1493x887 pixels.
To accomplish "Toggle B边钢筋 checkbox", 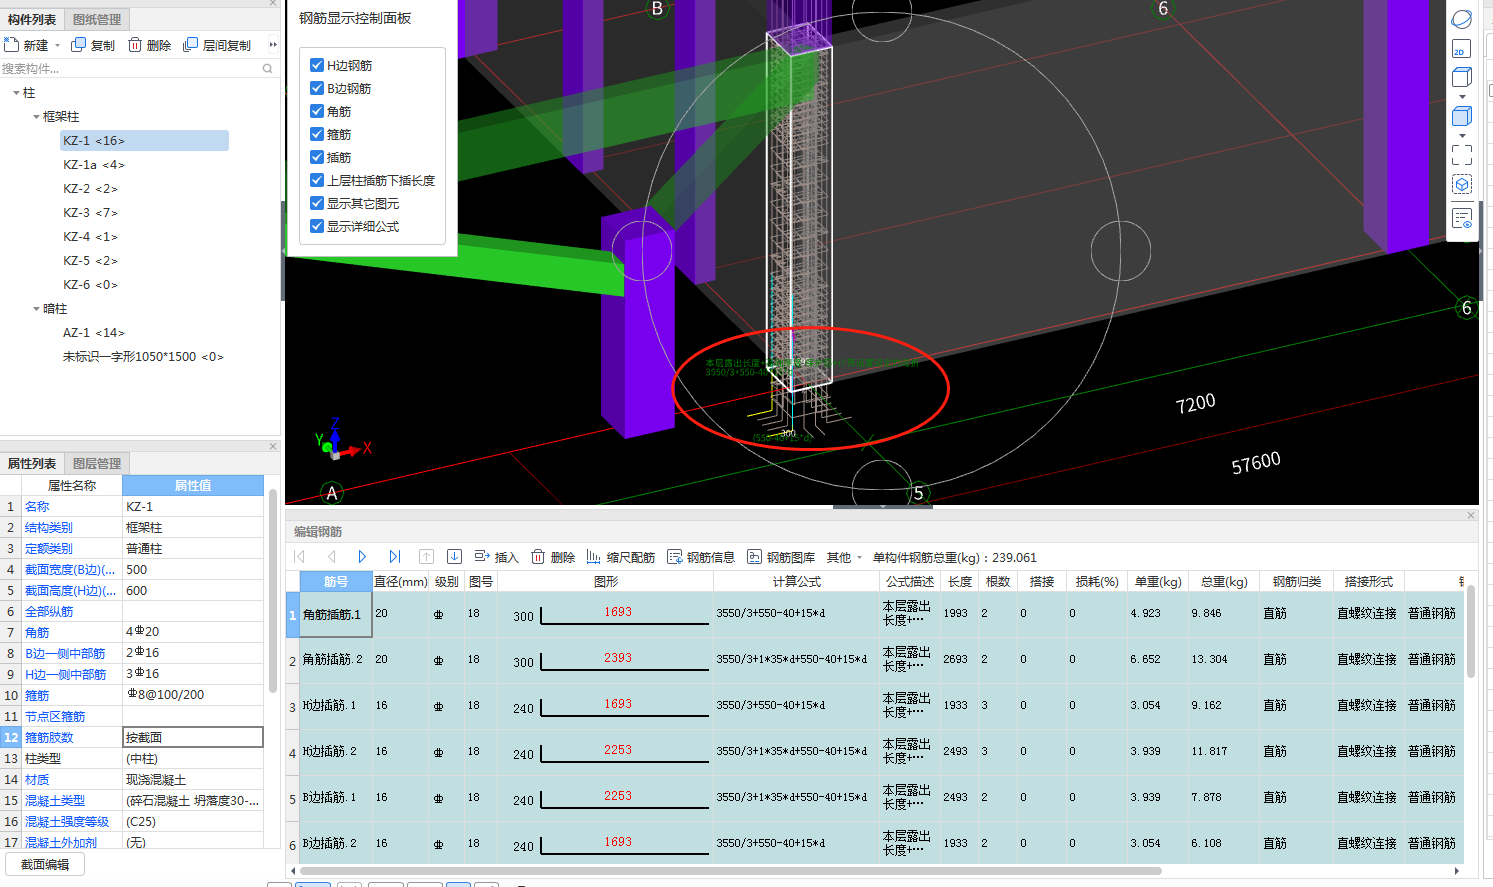I will pyautogui.click(x=317, y=88).
